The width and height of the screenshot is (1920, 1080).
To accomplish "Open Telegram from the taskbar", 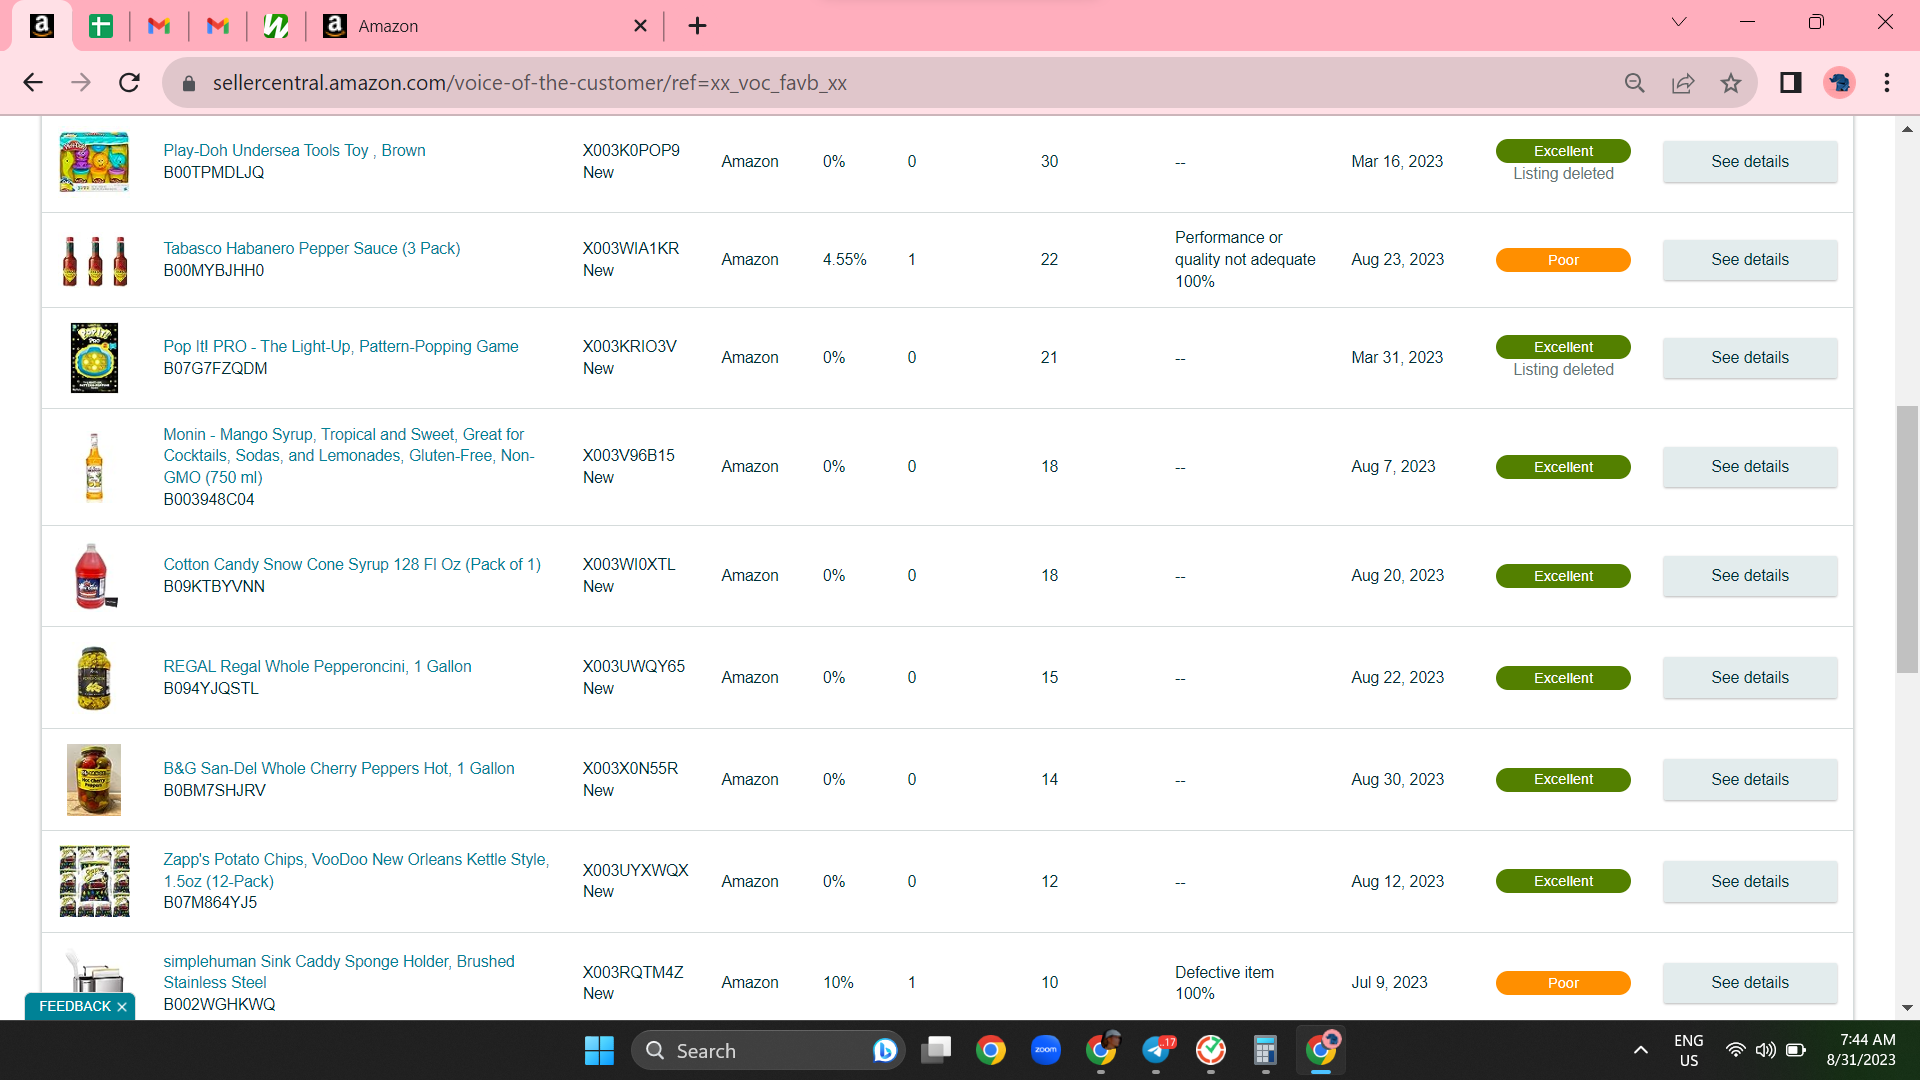I will (1156, 1050).
